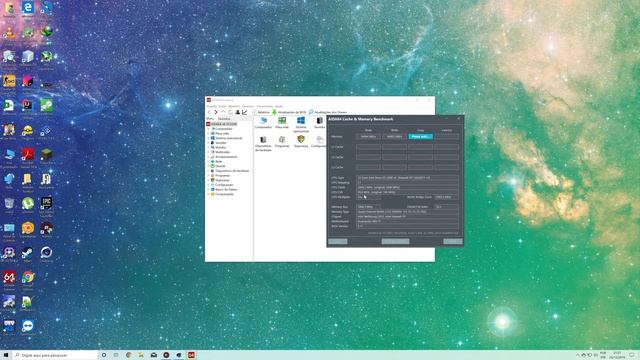Expand the DirectX tree node arrow

pyautogui.click(x=209, y=166)
